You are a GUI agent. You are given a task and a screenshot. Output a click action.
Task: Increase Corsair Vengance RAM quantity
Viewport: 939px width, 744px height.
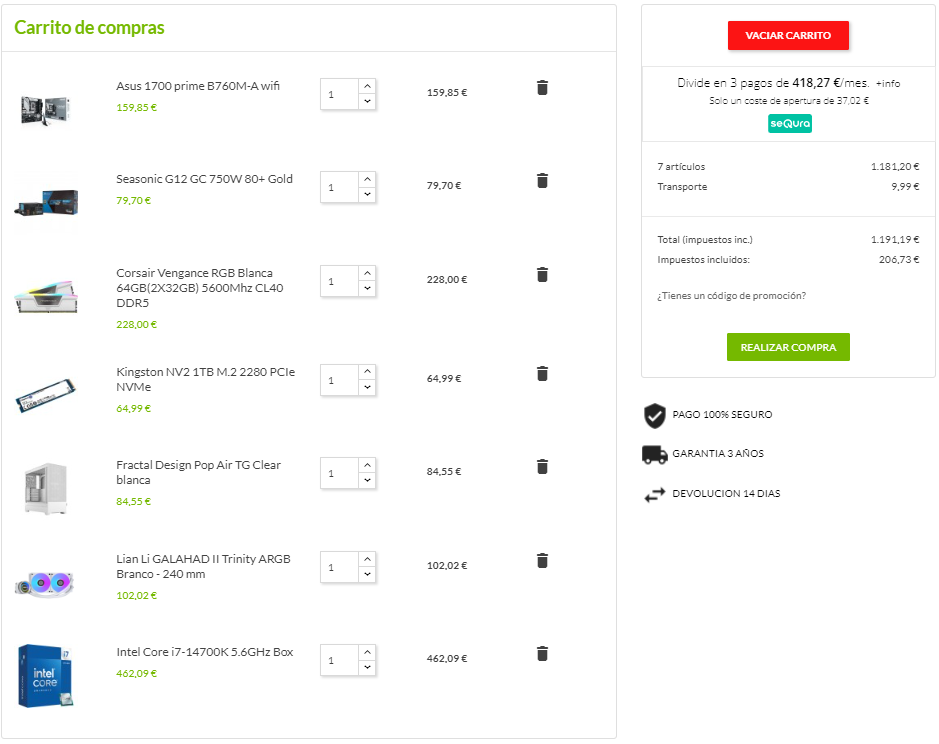click(x=367, y=273)
